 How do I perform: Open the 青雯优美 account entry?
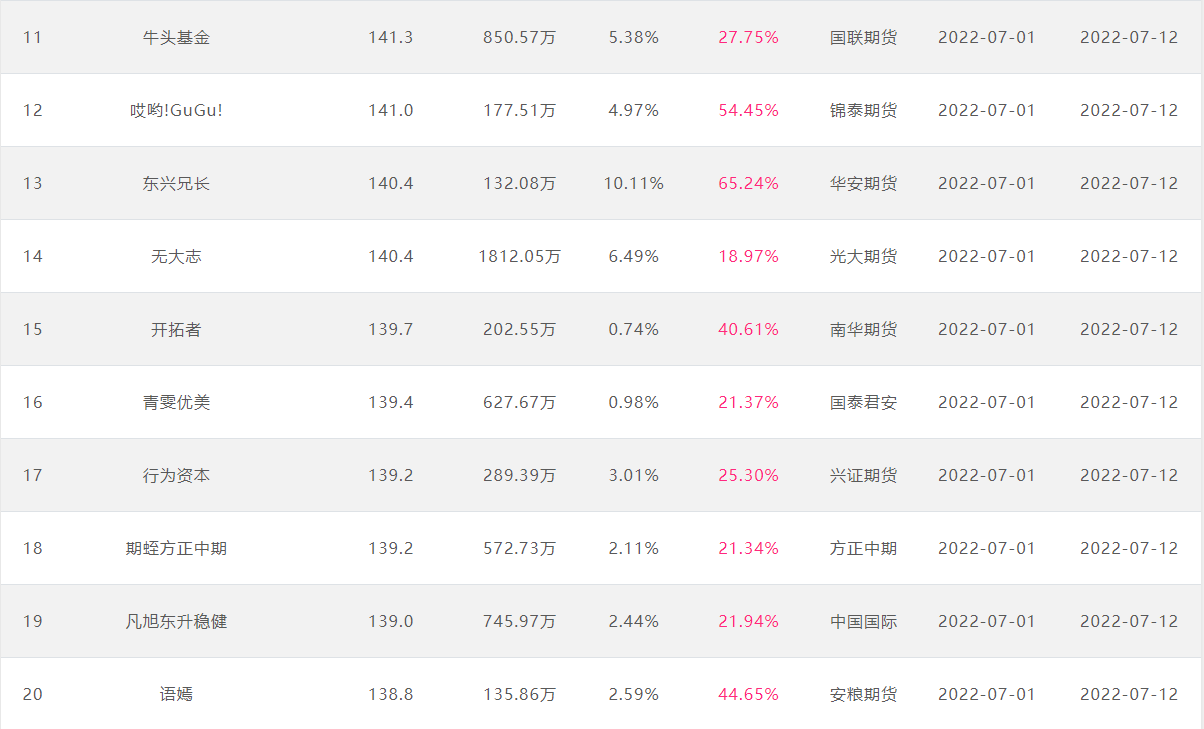176,402
